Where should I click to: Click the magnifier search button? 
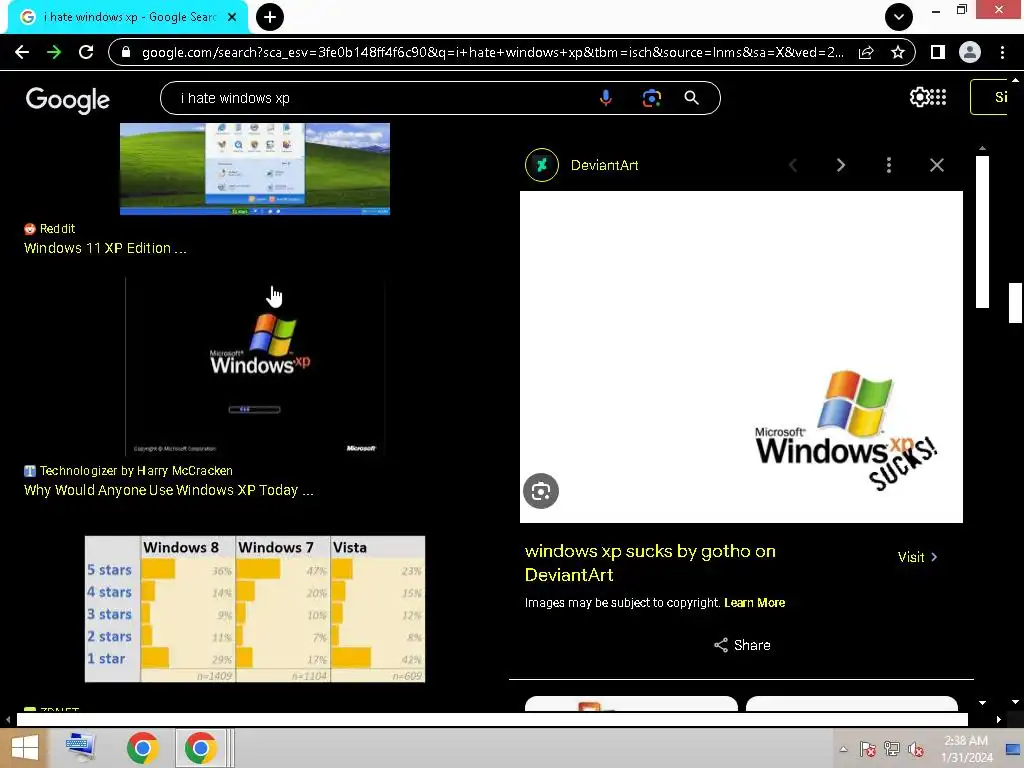(691, 98)
